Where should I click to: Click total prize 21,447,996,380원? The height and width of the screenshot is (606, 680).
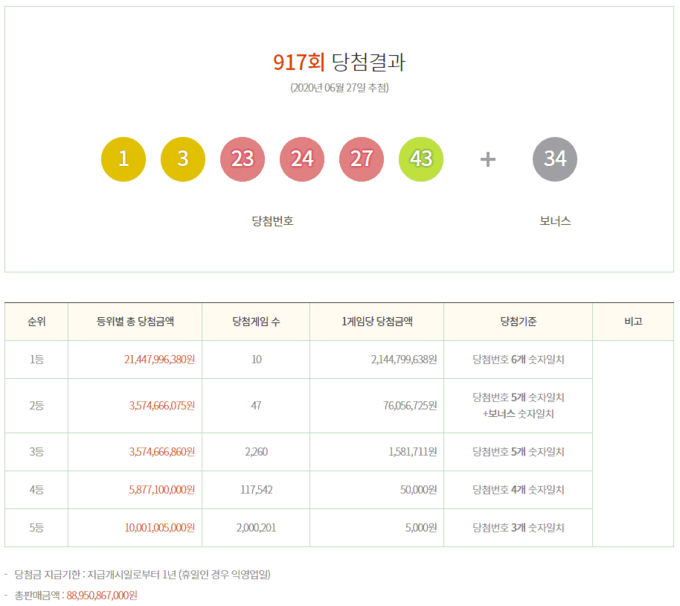click(159, 360)
